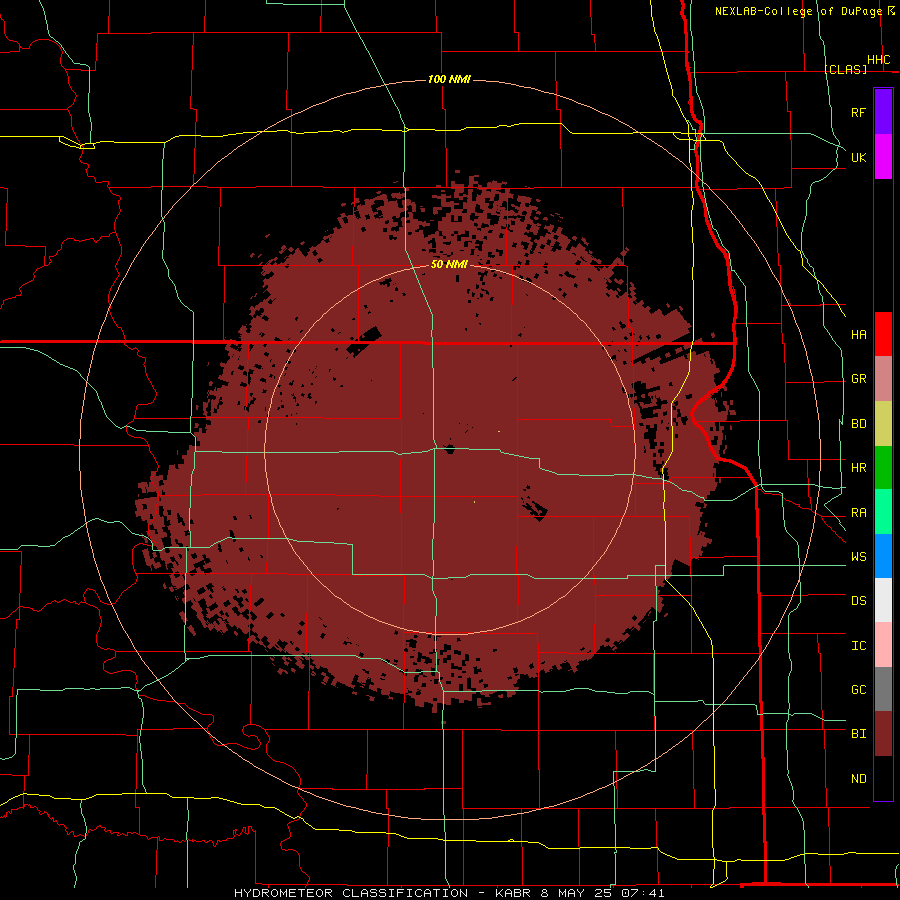This screenshot has width=900, height=900.
Task: Click the white DS legend swatch
Action: point(883,600)
